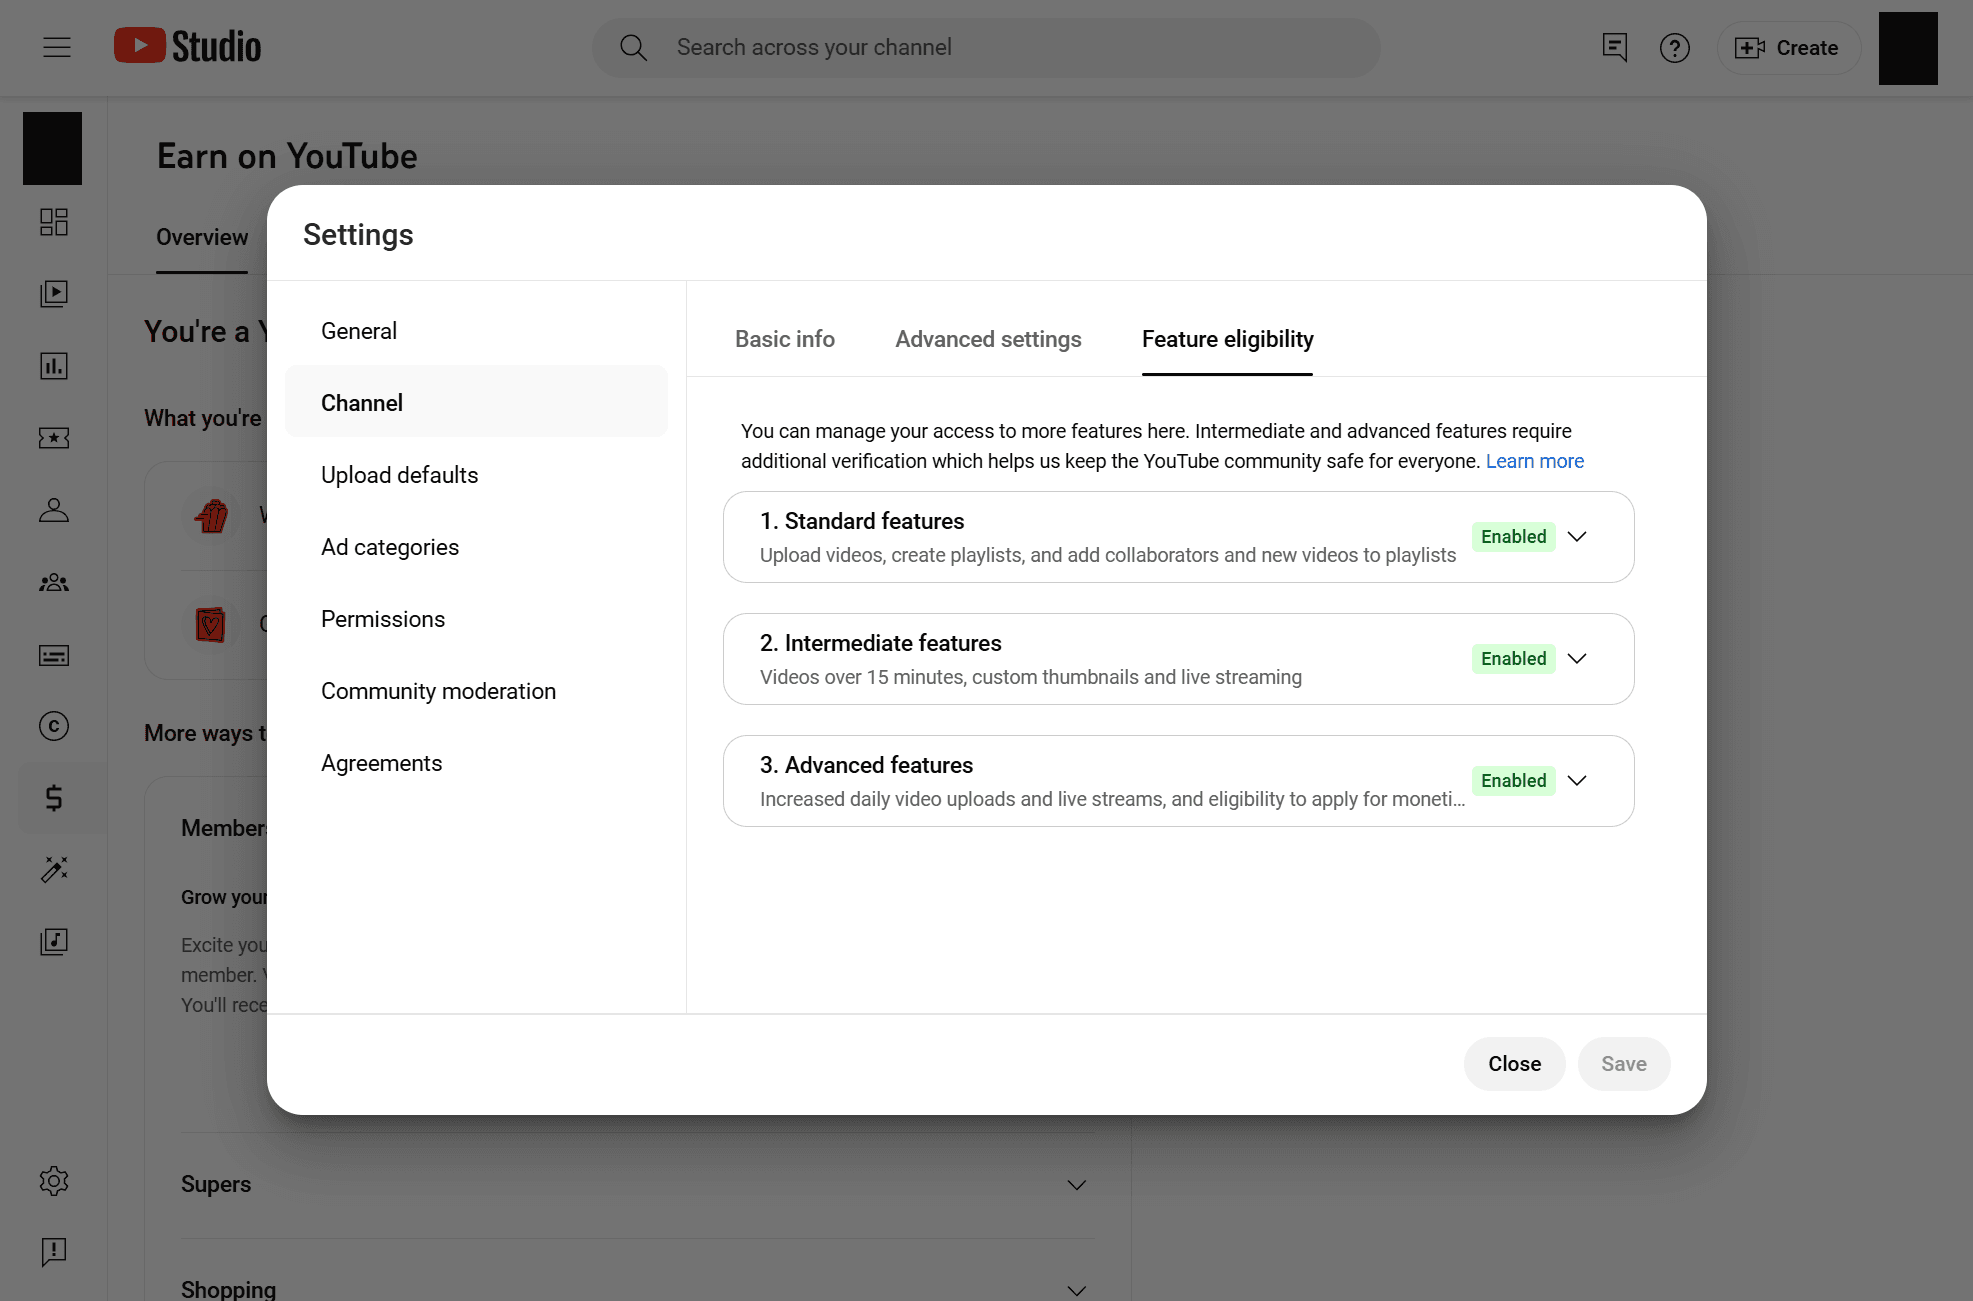This screenshot has height=1301, width=1973.
Task: Click the Close button in Settings
Action: coord(1514,1064)
